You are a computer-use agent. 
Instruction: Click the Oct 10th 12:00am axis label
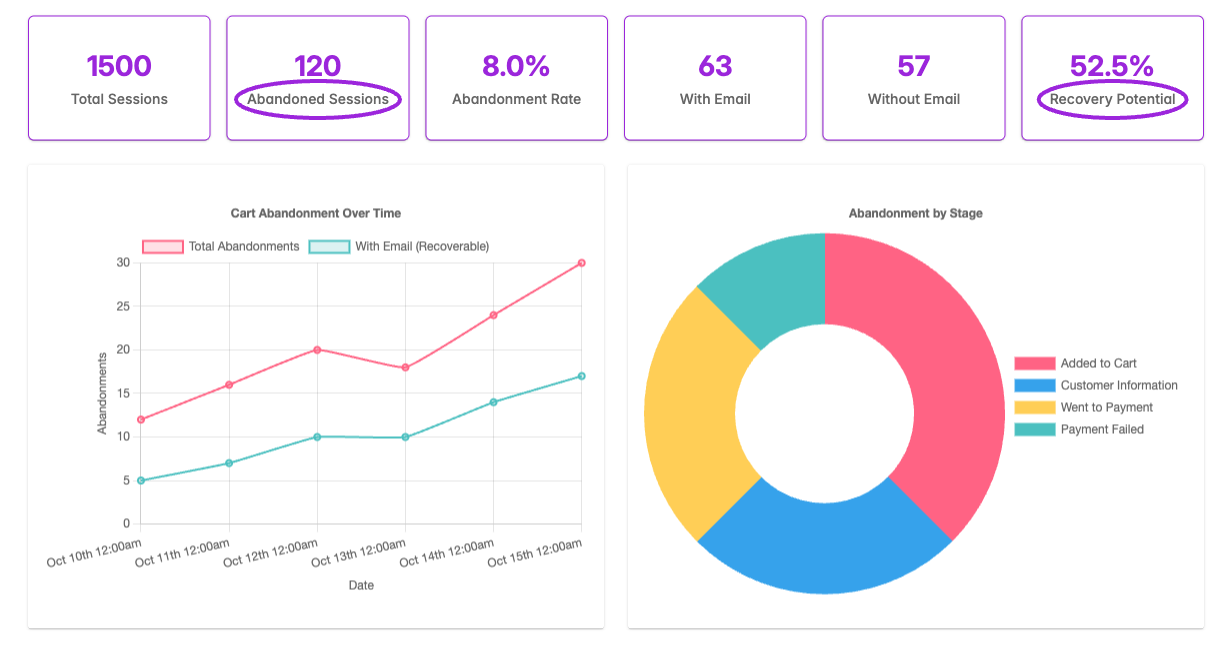click(95, 552)
